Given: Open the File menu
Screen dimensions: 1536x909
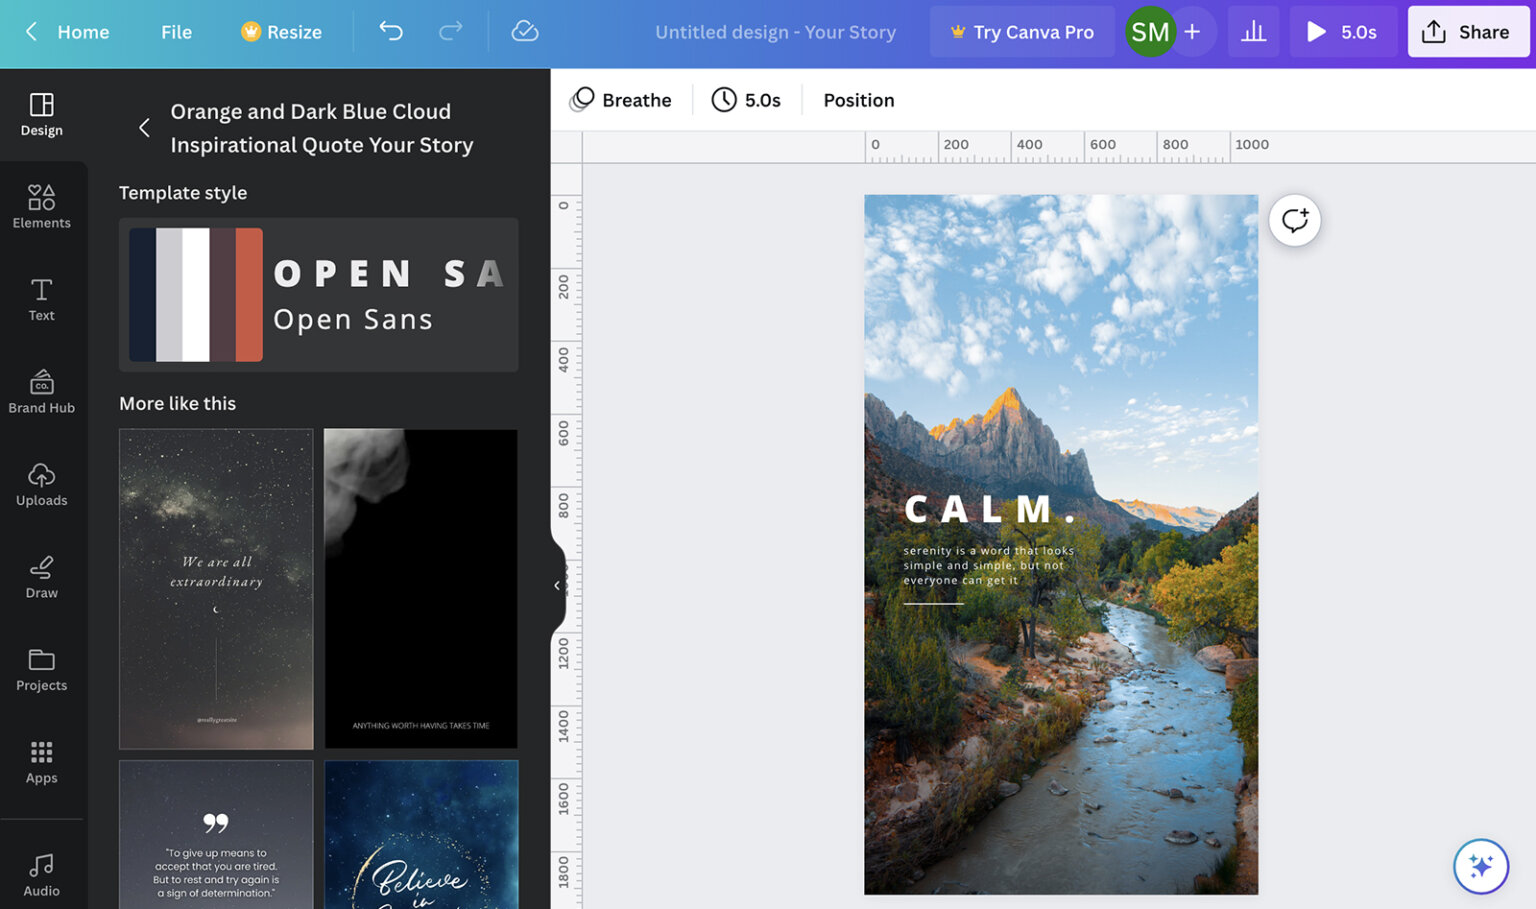Looking at the screenshot, I should click(x=176, y=32).
